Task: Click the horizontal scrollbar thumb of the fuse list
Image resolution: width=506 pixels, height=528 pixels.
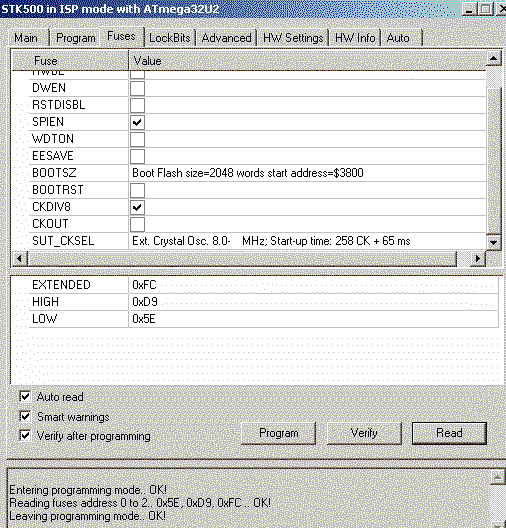Action: tap(242, 259)
